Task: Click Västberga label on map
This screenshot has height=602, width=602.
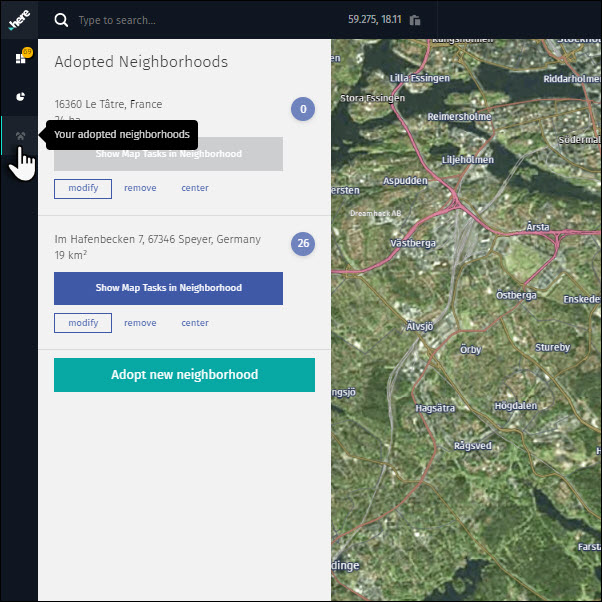Action: (413, 243)
